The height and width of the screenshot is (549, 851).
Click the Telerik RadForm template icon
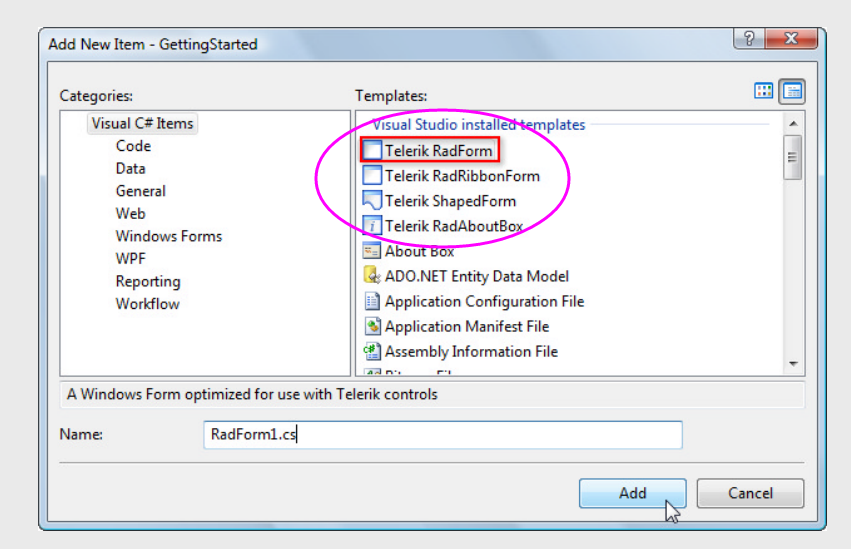372,150
